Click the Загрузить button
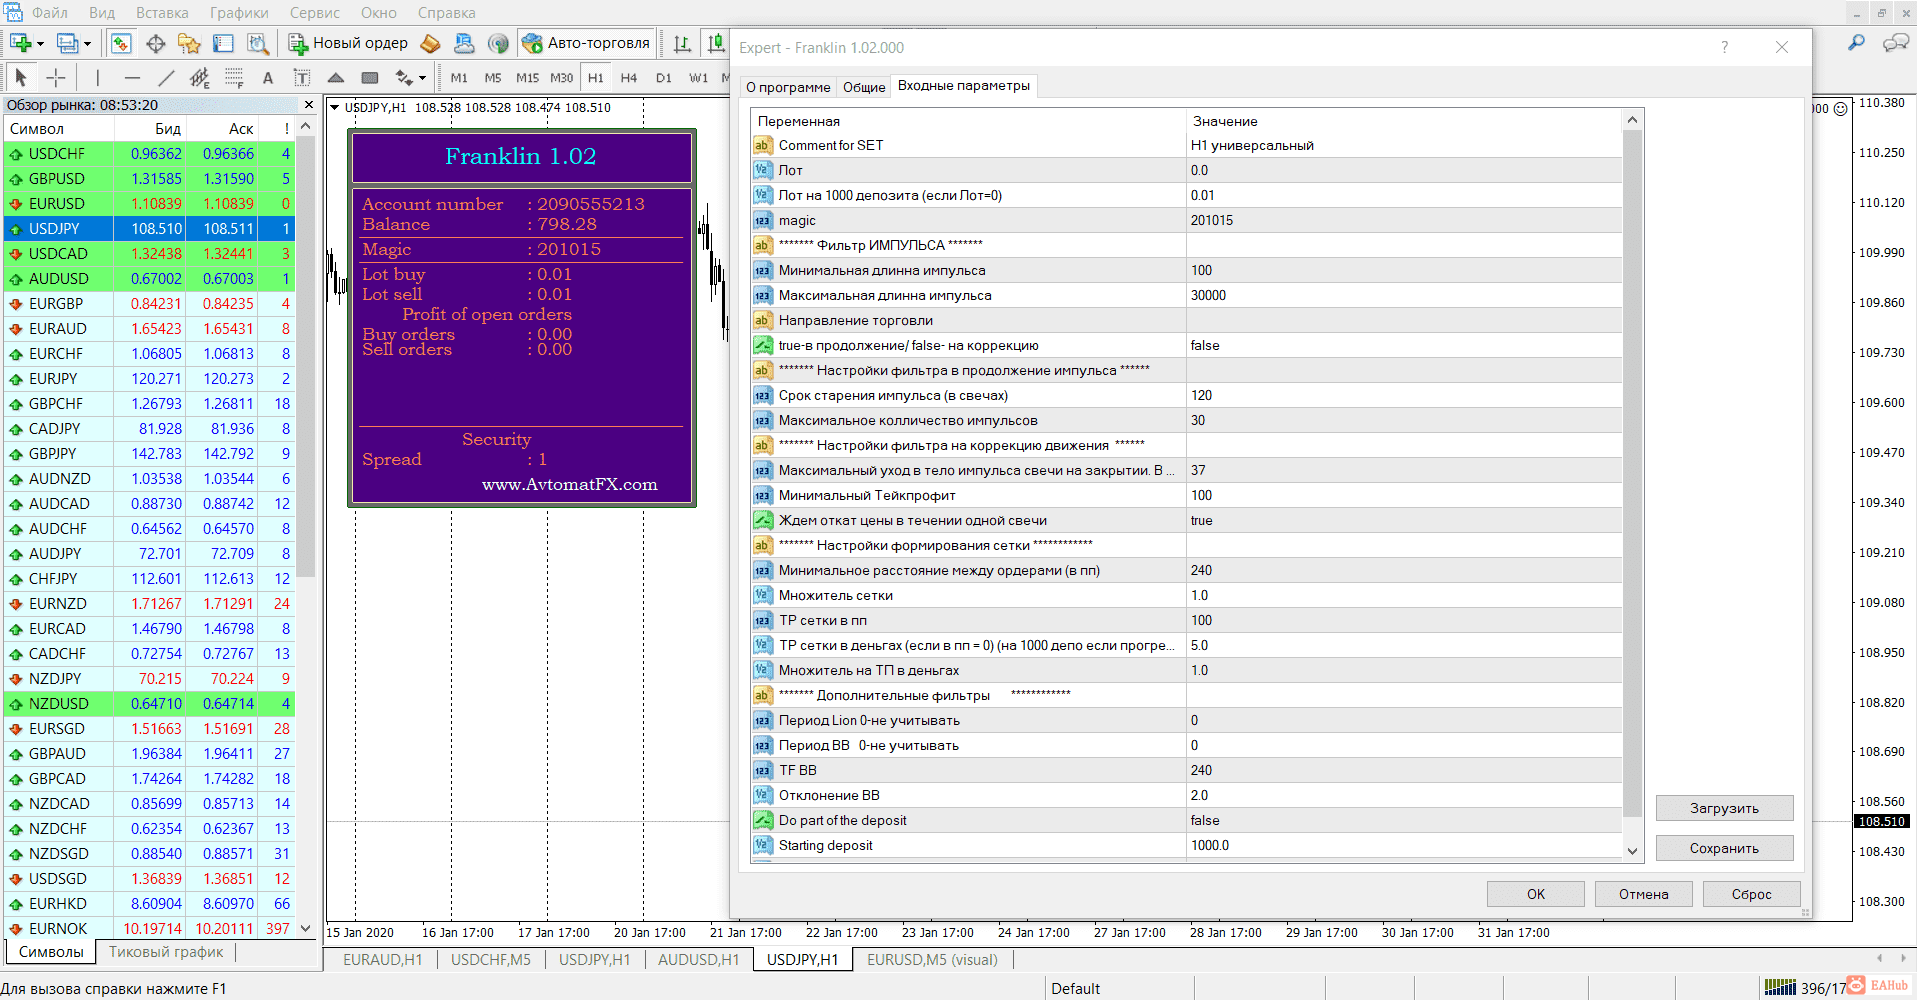Screen dimensions: 1917x1000 pyautogui.click(x=1725, y=808)
